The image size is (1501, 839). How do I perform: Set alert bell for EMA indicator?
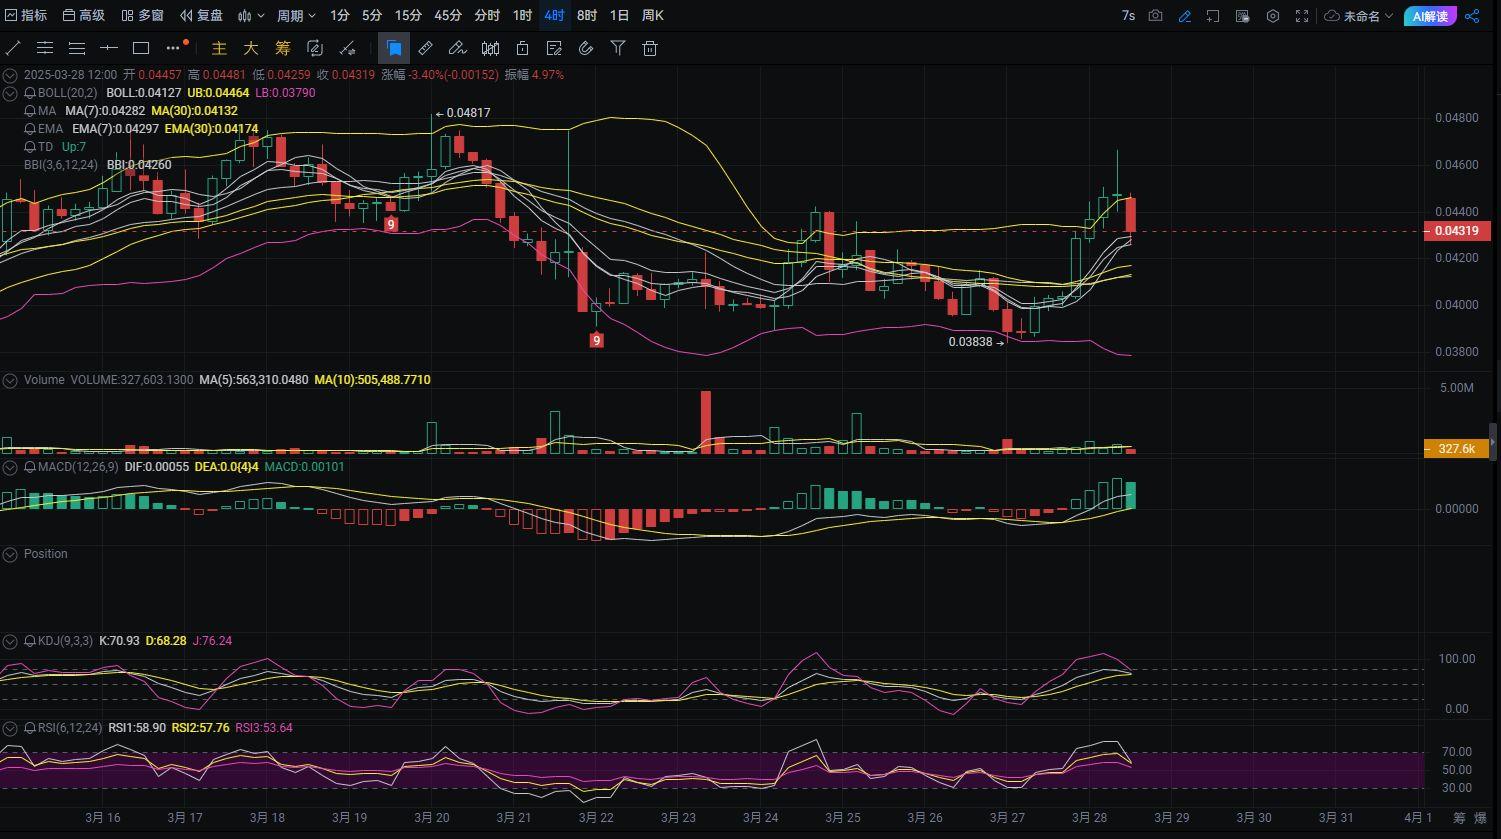(x=30, y=129)
